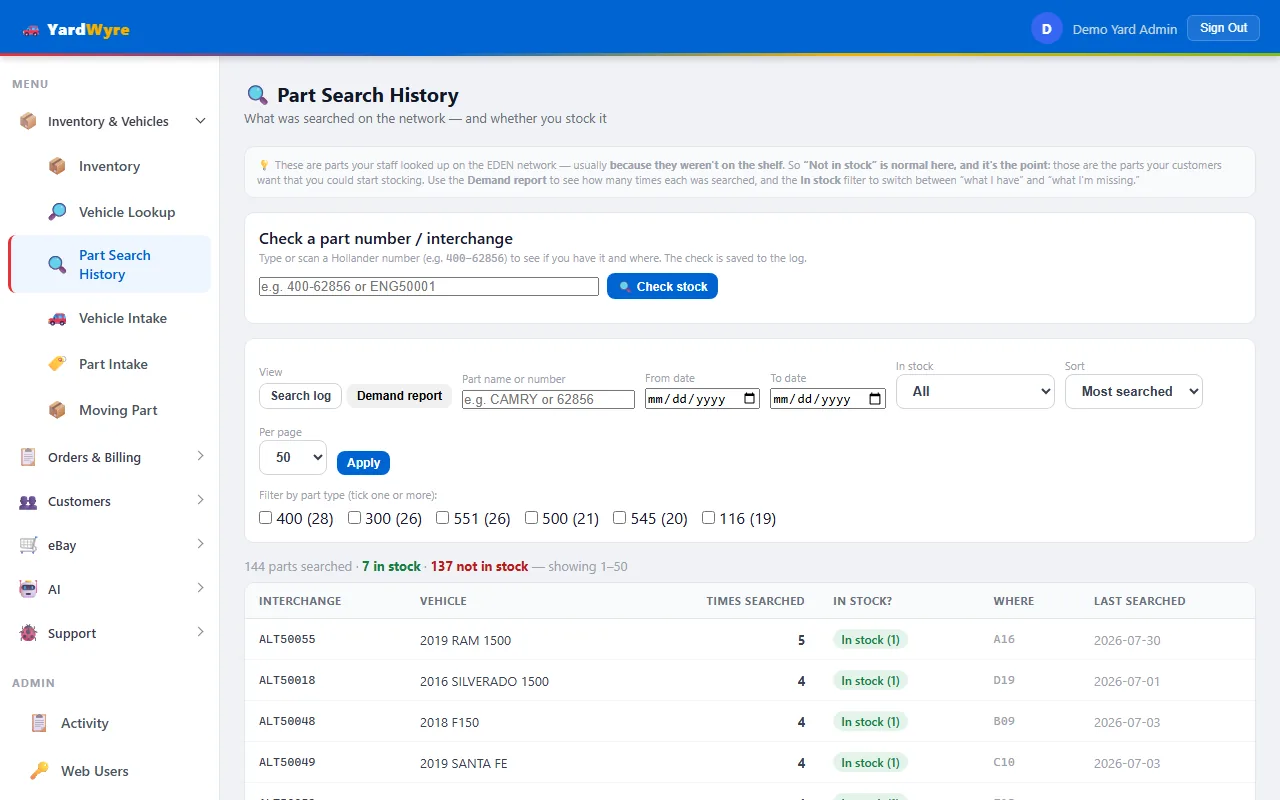Click the YardWyre car logo icon

(x=31, y=30)
